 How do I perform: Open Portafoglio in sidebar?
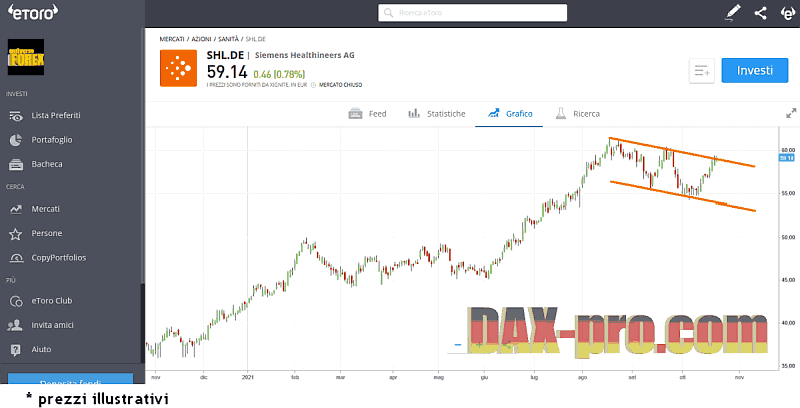52,140
